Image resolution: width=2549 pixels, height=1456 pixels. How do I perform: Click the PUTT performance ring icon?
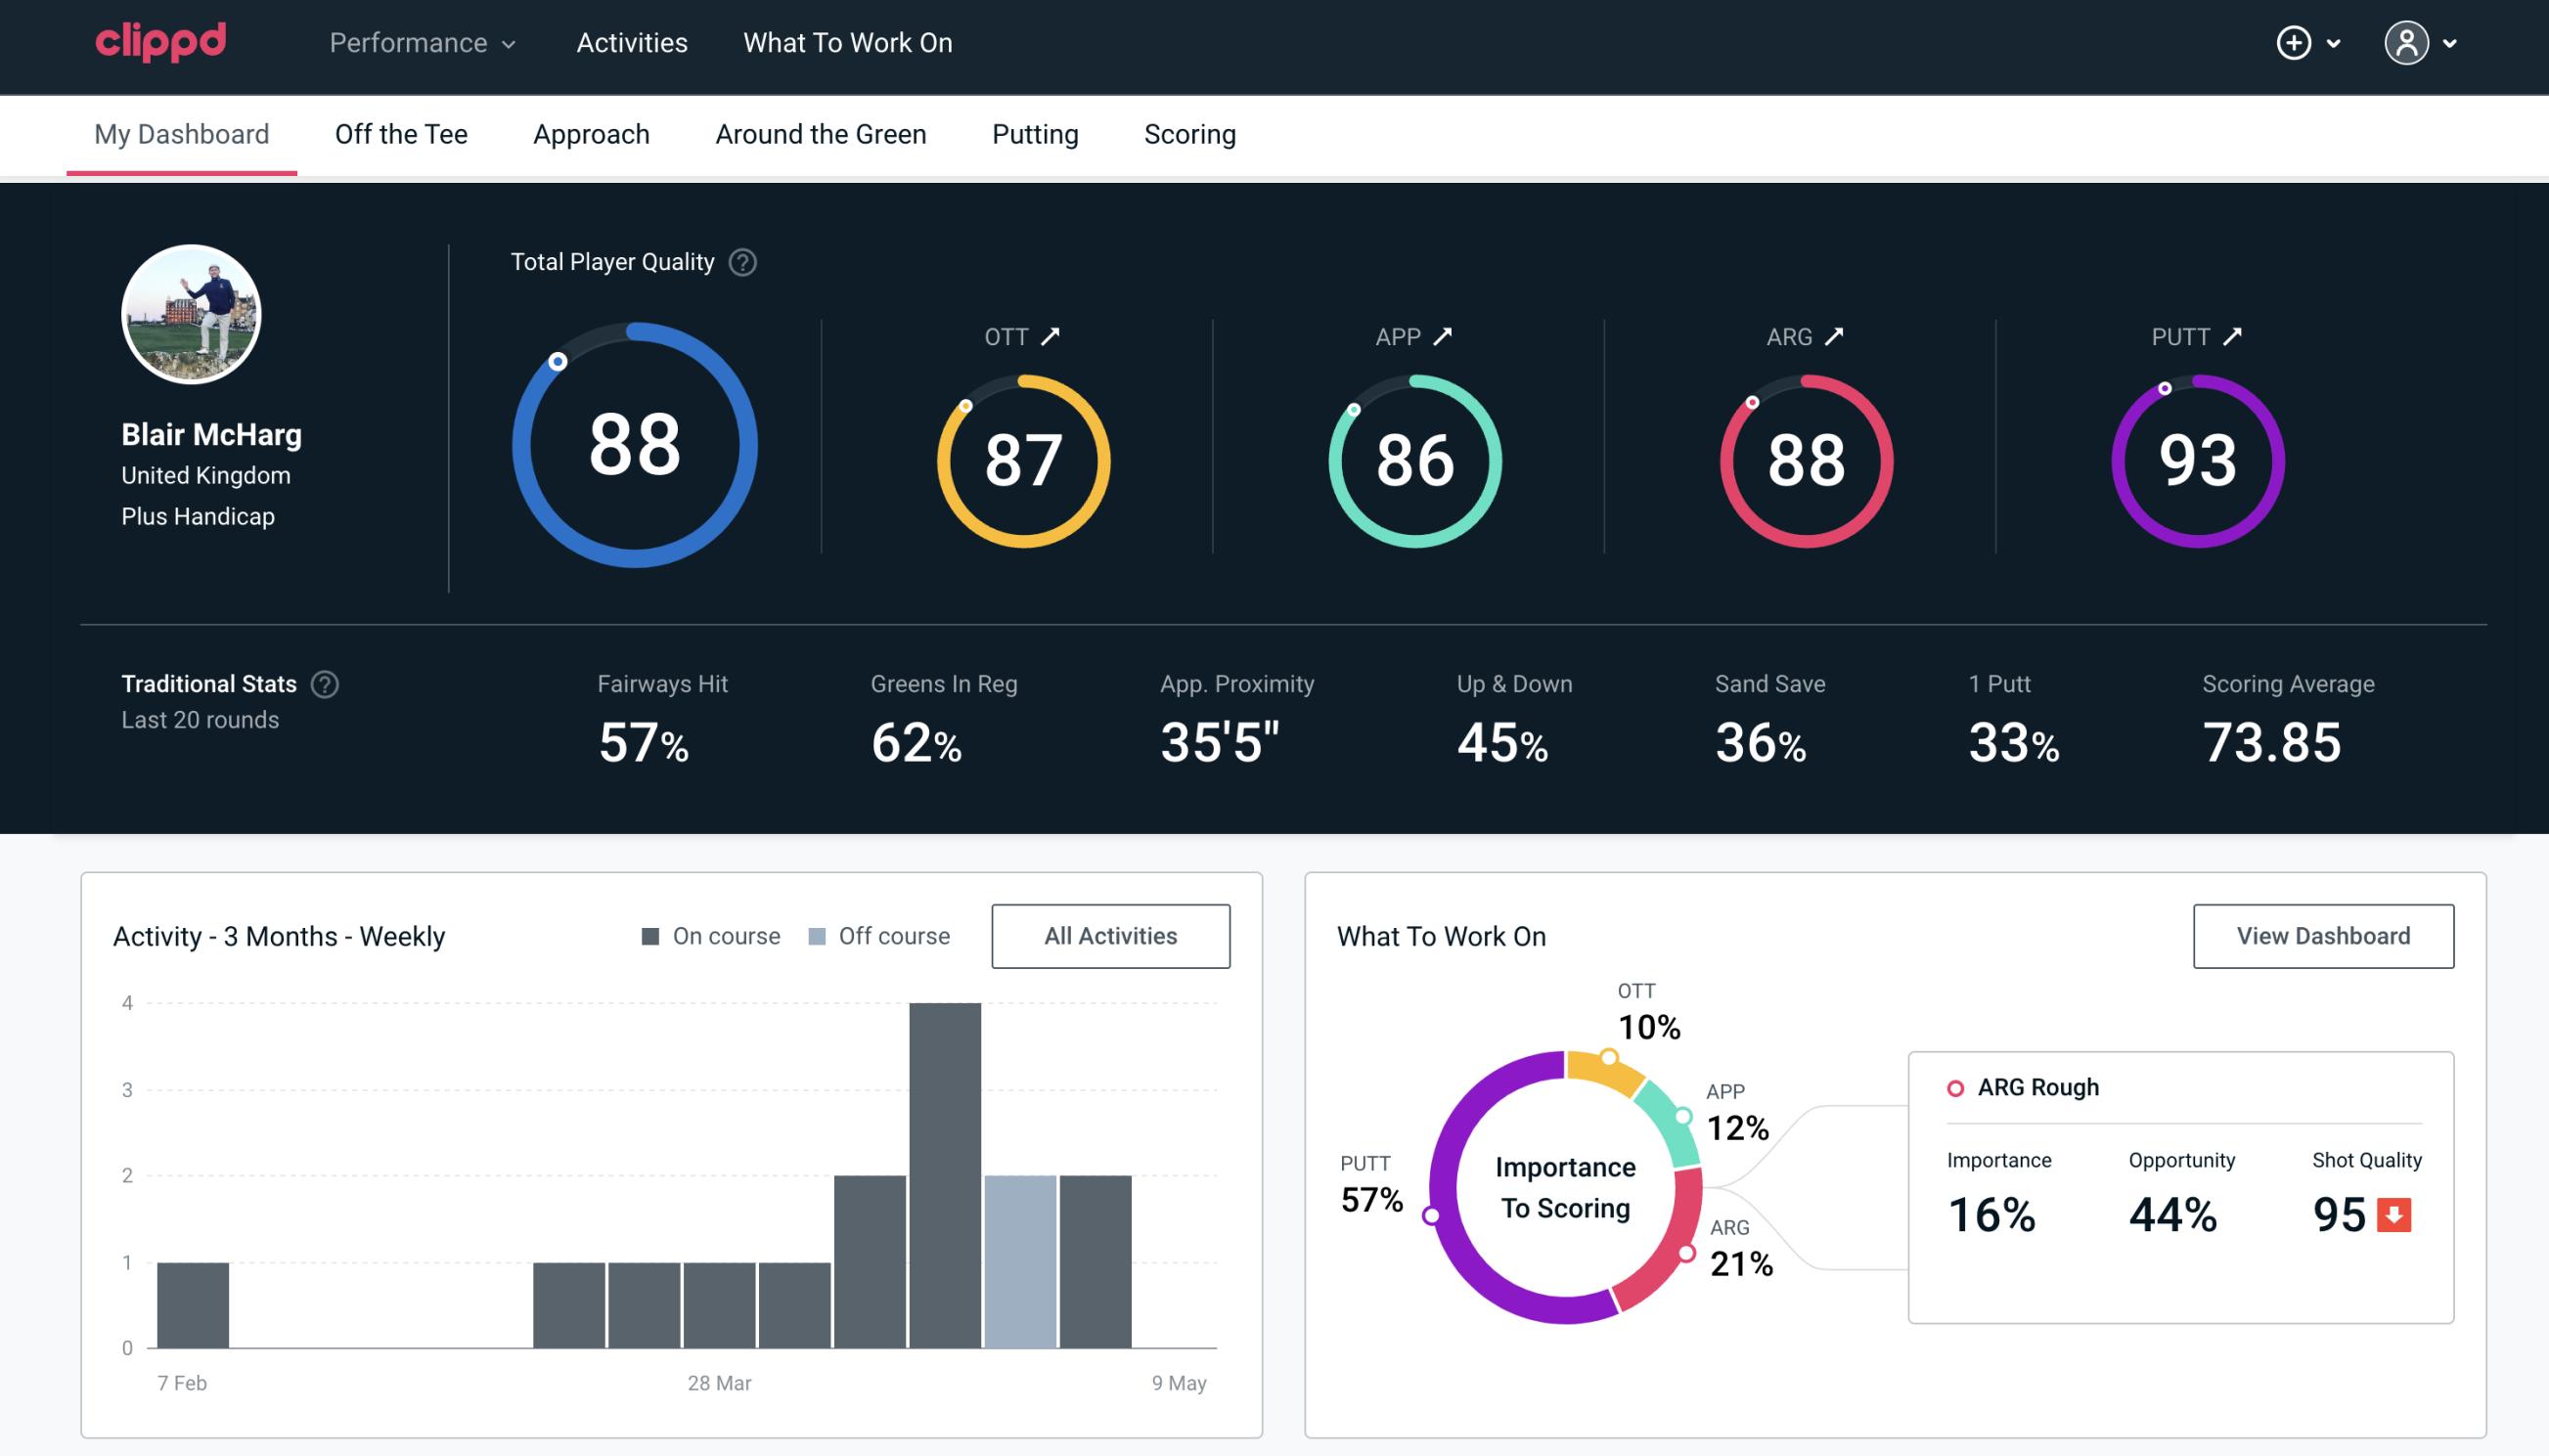(2197, 459)
